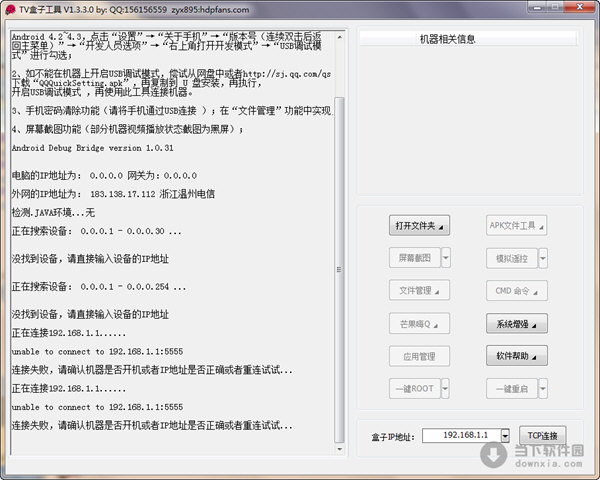Click the 屏幕截图 button
The image size is (600, 480).
click(414, 257)
